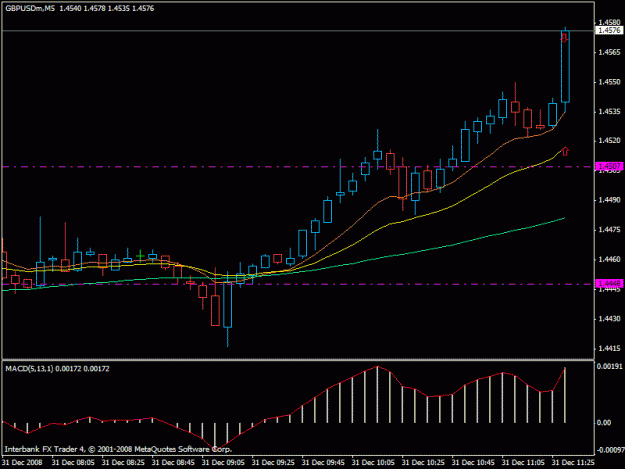Click the 31 Dec 2008 date label
The image size is (625, 469).
[22, 463]
